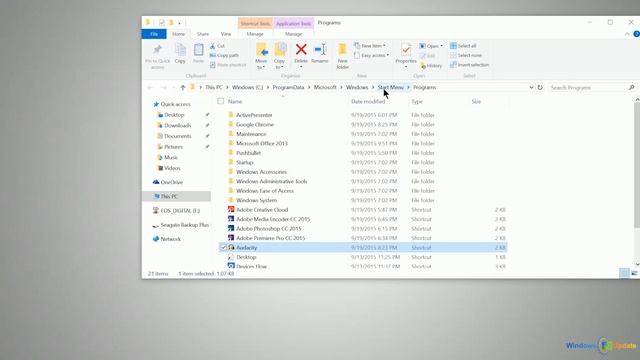Create a New folder from ribbon
This screenshot has height=360, width=640.
342,56
